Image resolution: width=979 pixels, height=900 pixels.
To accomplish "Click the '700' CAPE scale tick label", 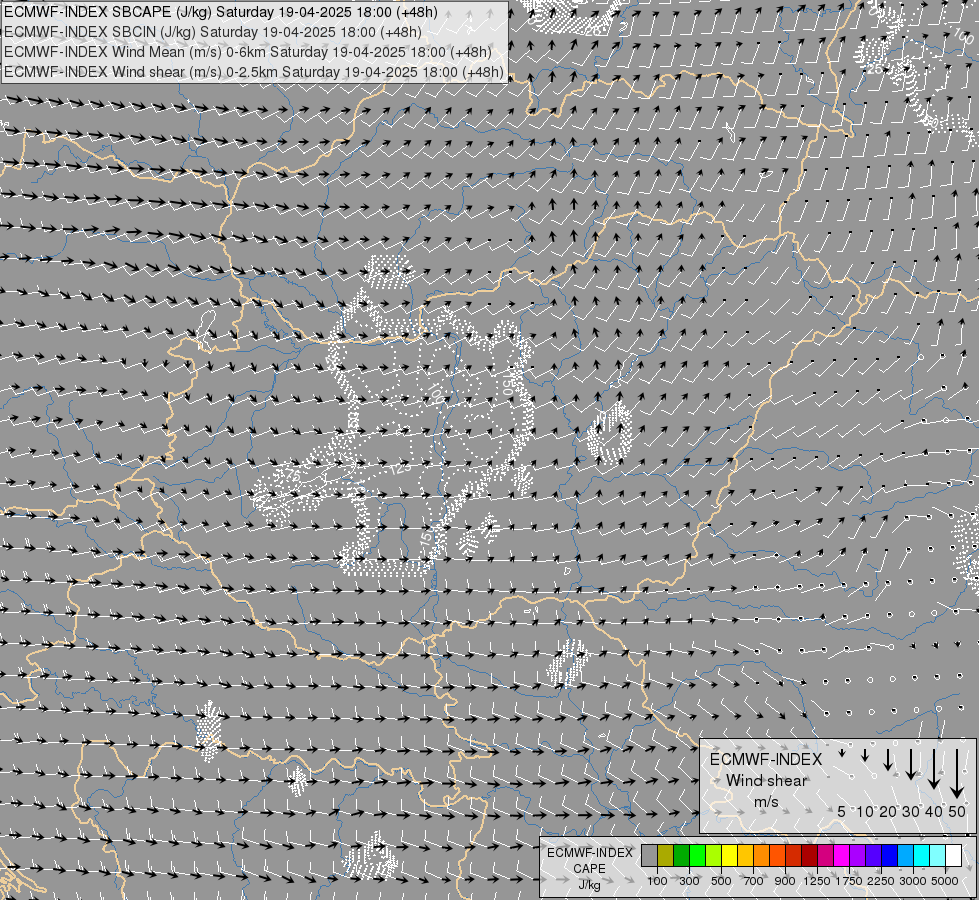I will pyautogui.click(x=754, y=881).
